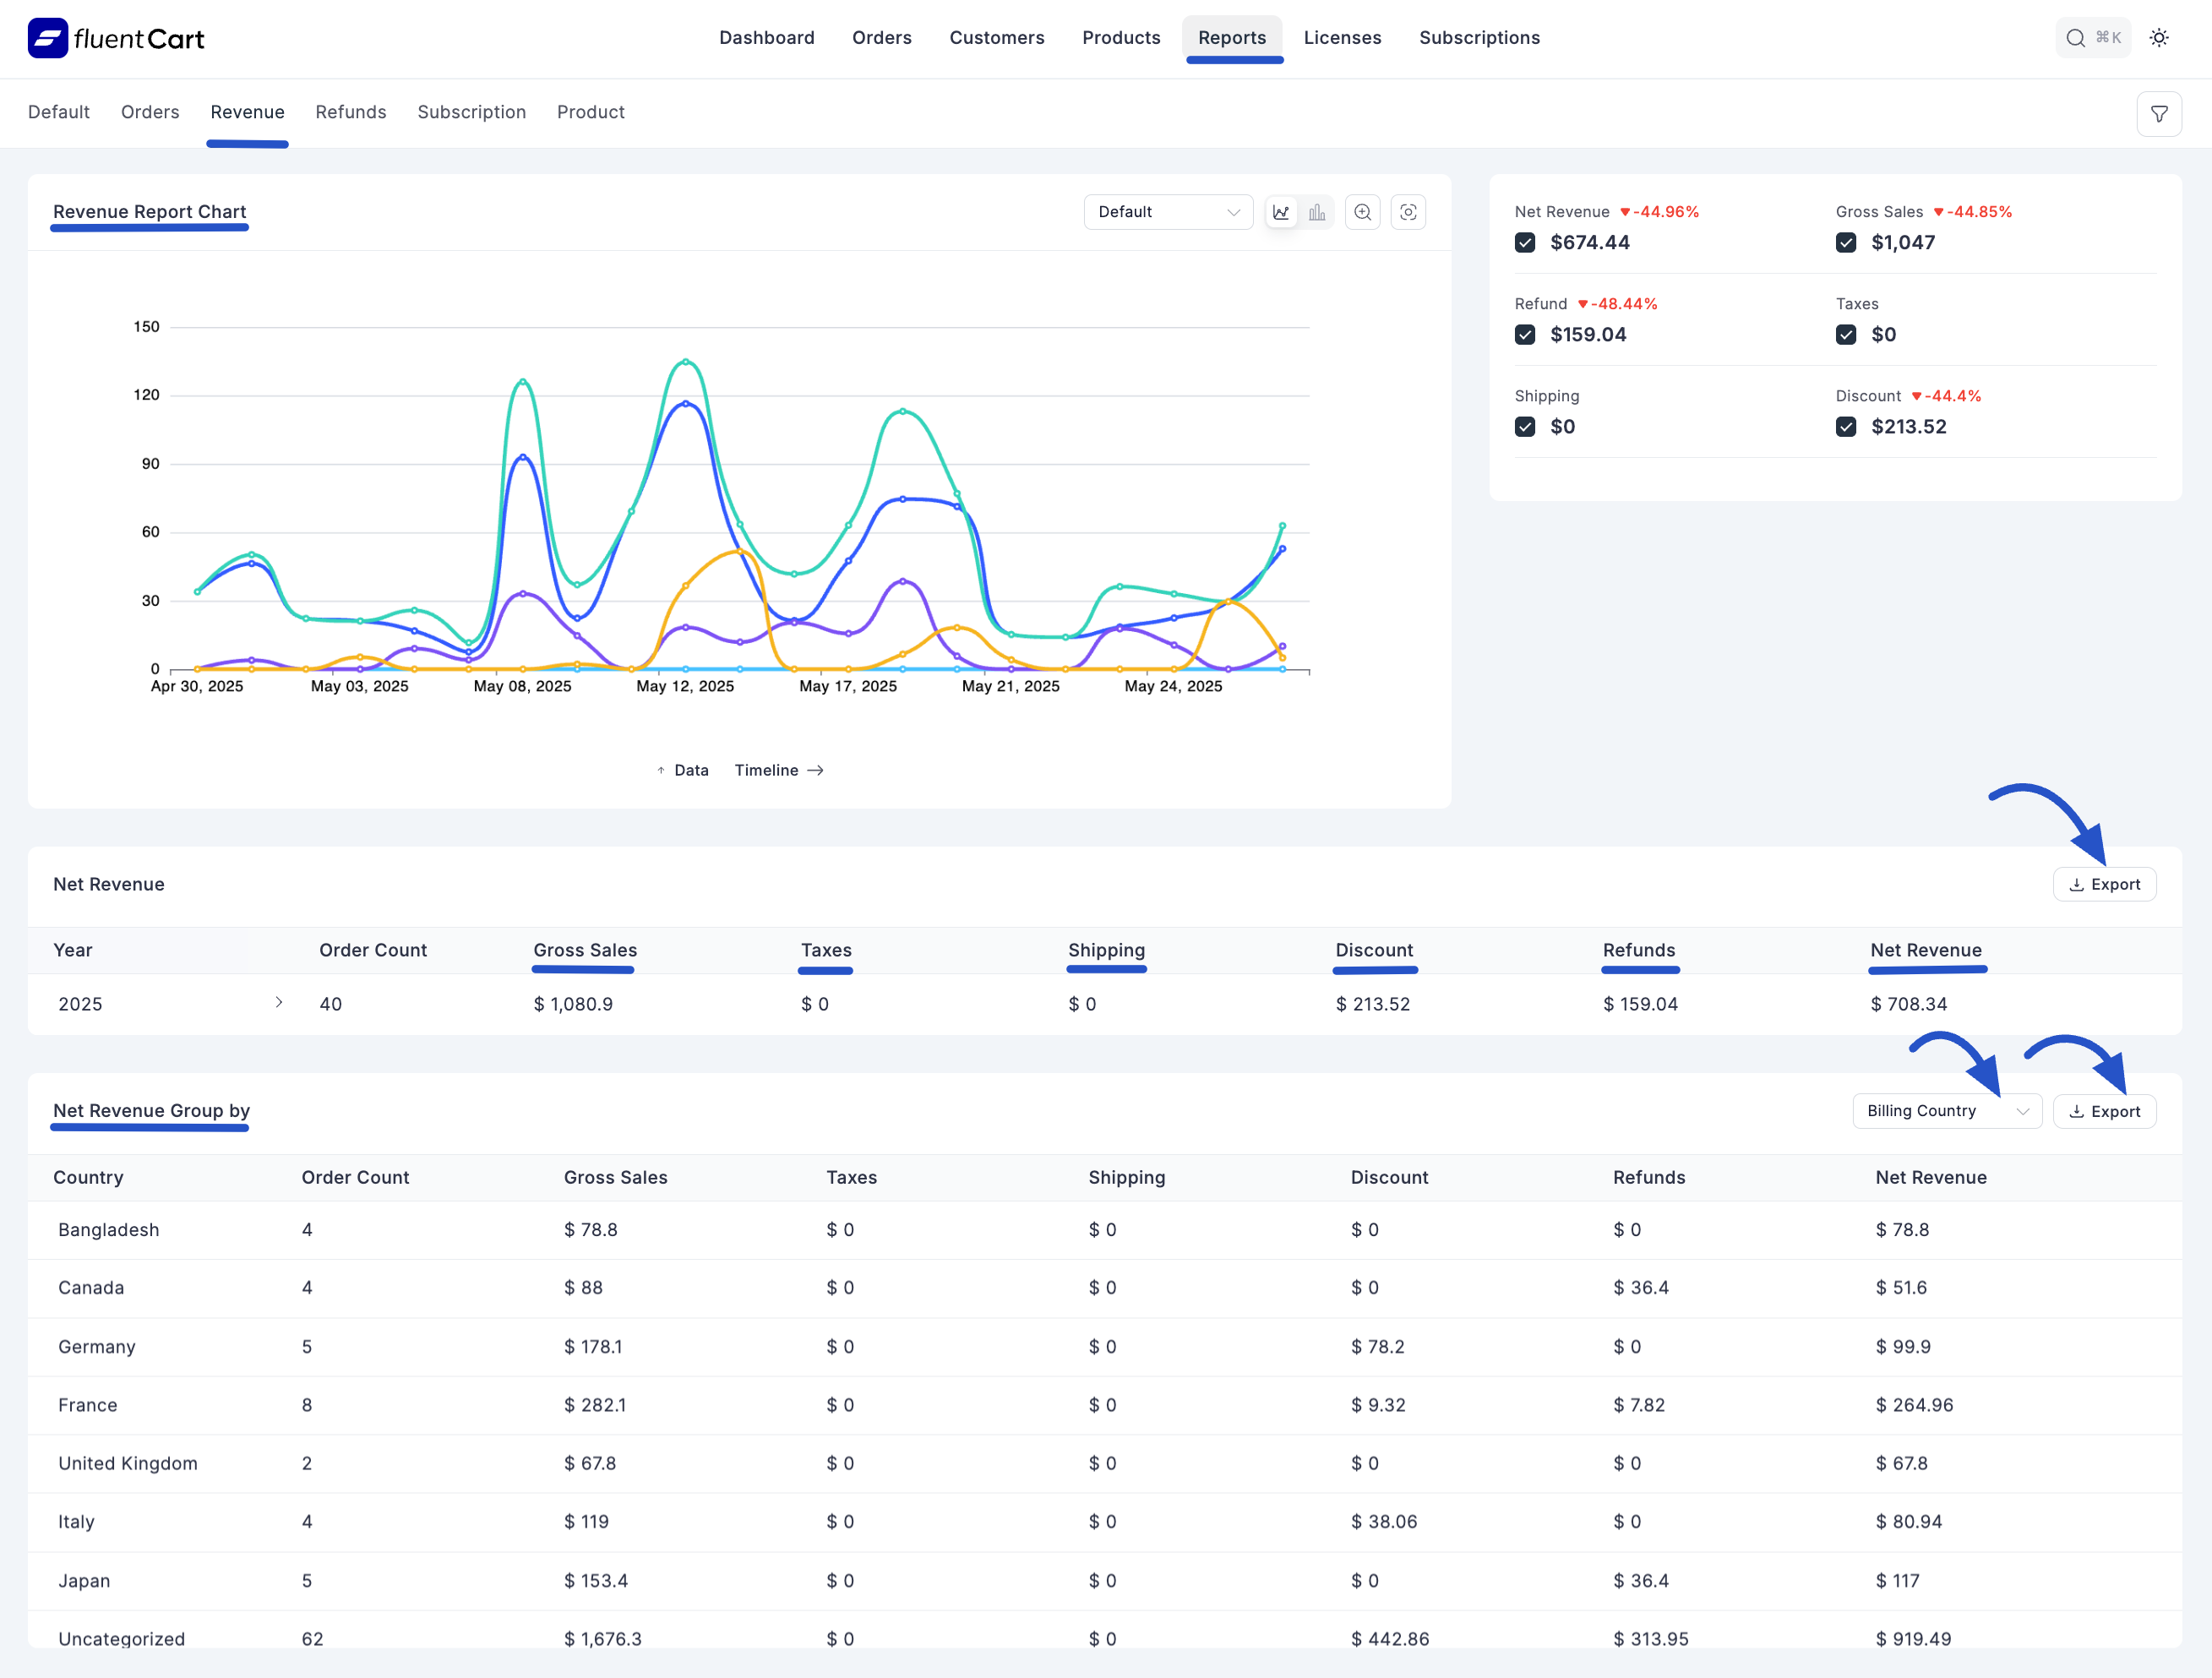
Task: Expand the 2025 row in Net Revenue table
Action: point(279,1003)
